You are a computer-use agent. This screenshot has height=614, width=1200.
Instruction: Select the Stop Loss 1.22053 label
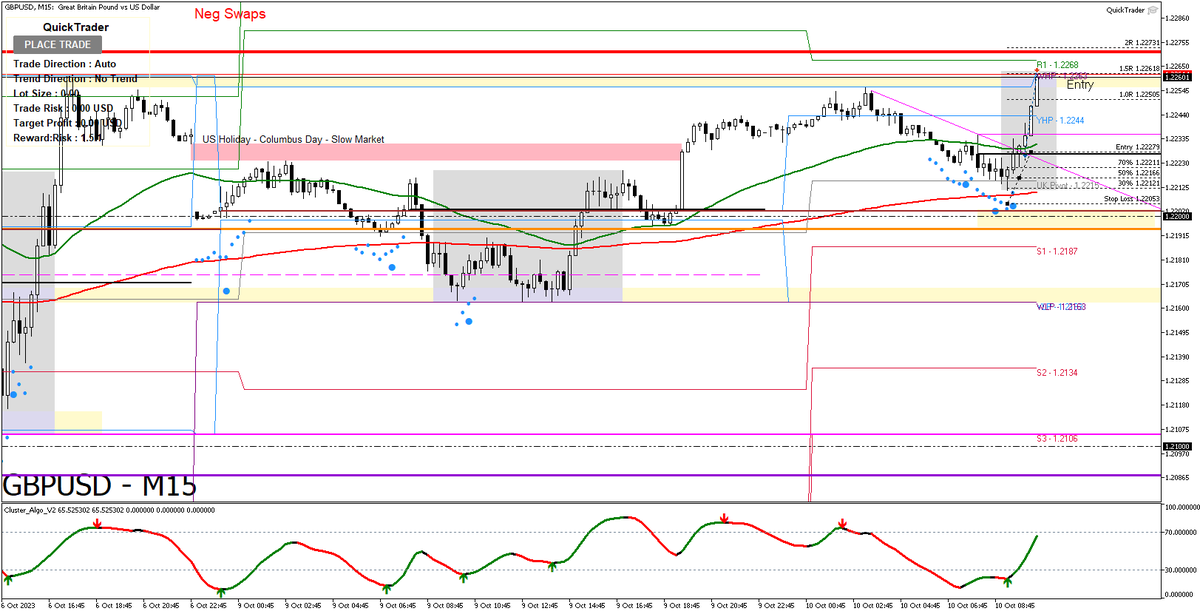pos(1132,198)
